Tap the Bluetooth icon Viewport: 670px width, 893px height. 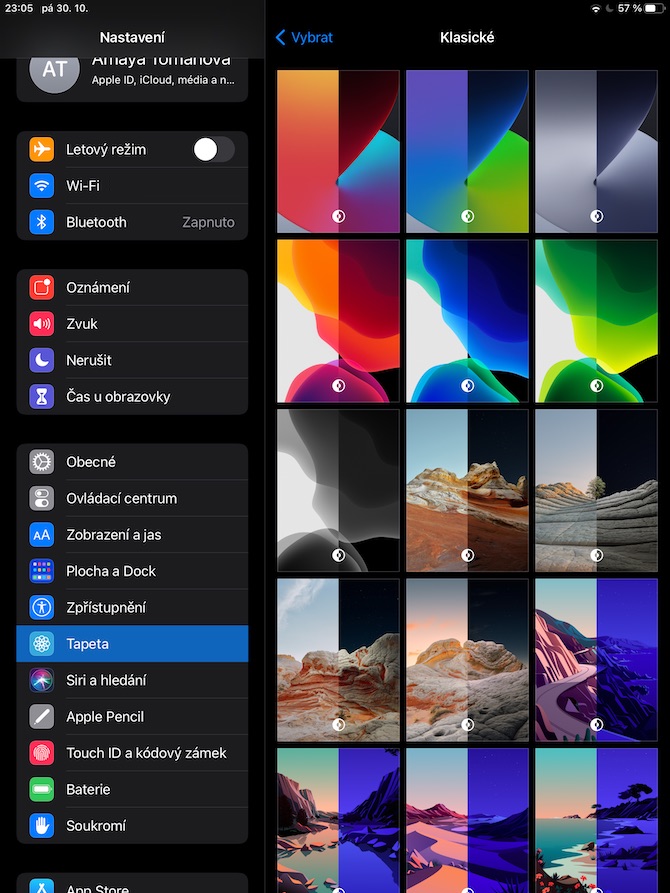[42, 222]
